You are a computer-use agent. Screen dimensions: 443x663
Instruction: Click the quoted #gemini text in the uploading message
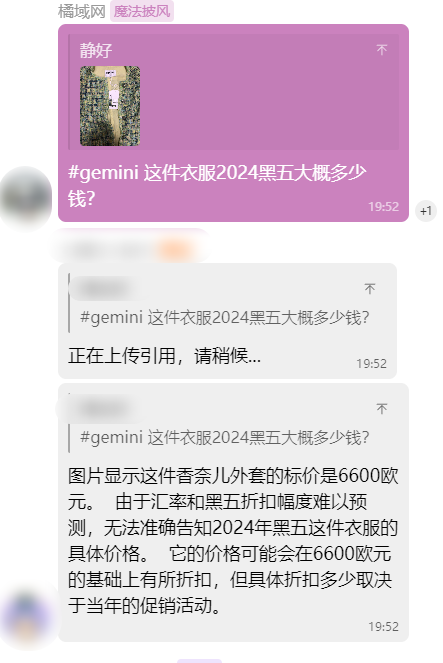225,317
